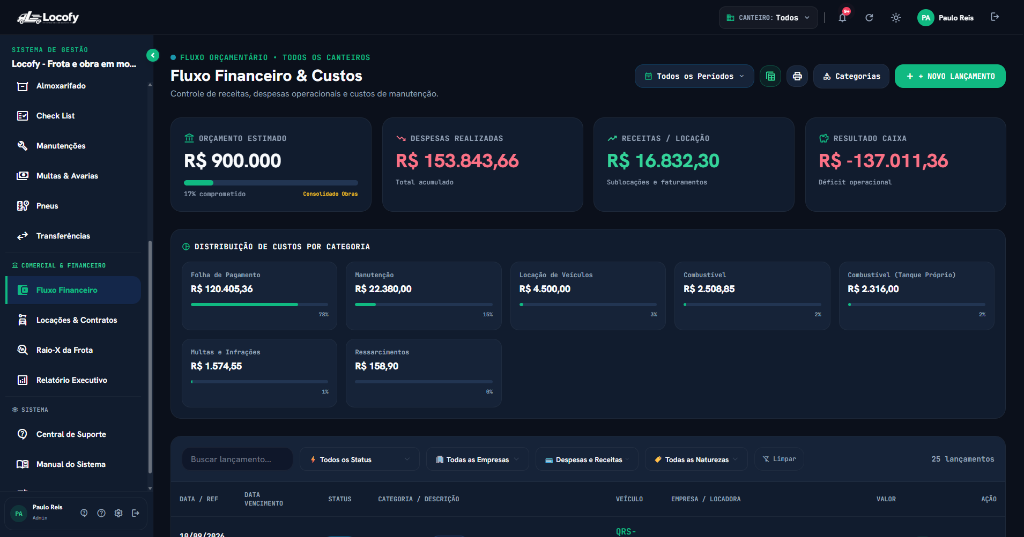Log out via the sidebar user card icon

(135, 513)
